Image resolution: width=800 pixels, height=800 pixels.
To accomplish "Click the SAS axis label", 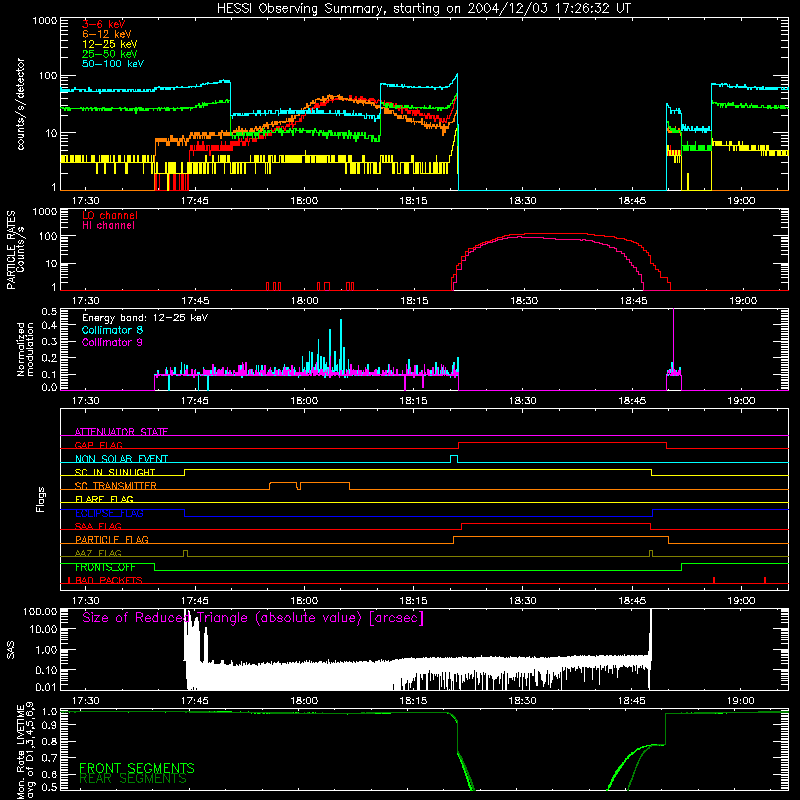I will (x=11, y=650).
